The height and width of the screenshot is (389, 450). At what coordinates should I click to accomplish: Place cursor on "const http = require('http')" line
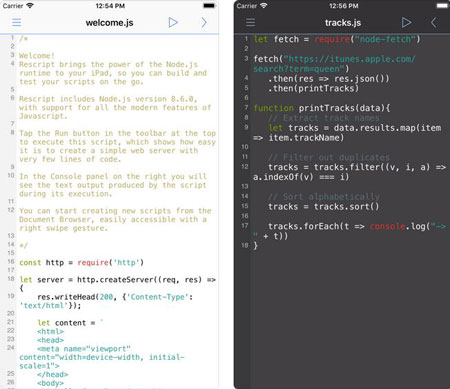(81, 263)
